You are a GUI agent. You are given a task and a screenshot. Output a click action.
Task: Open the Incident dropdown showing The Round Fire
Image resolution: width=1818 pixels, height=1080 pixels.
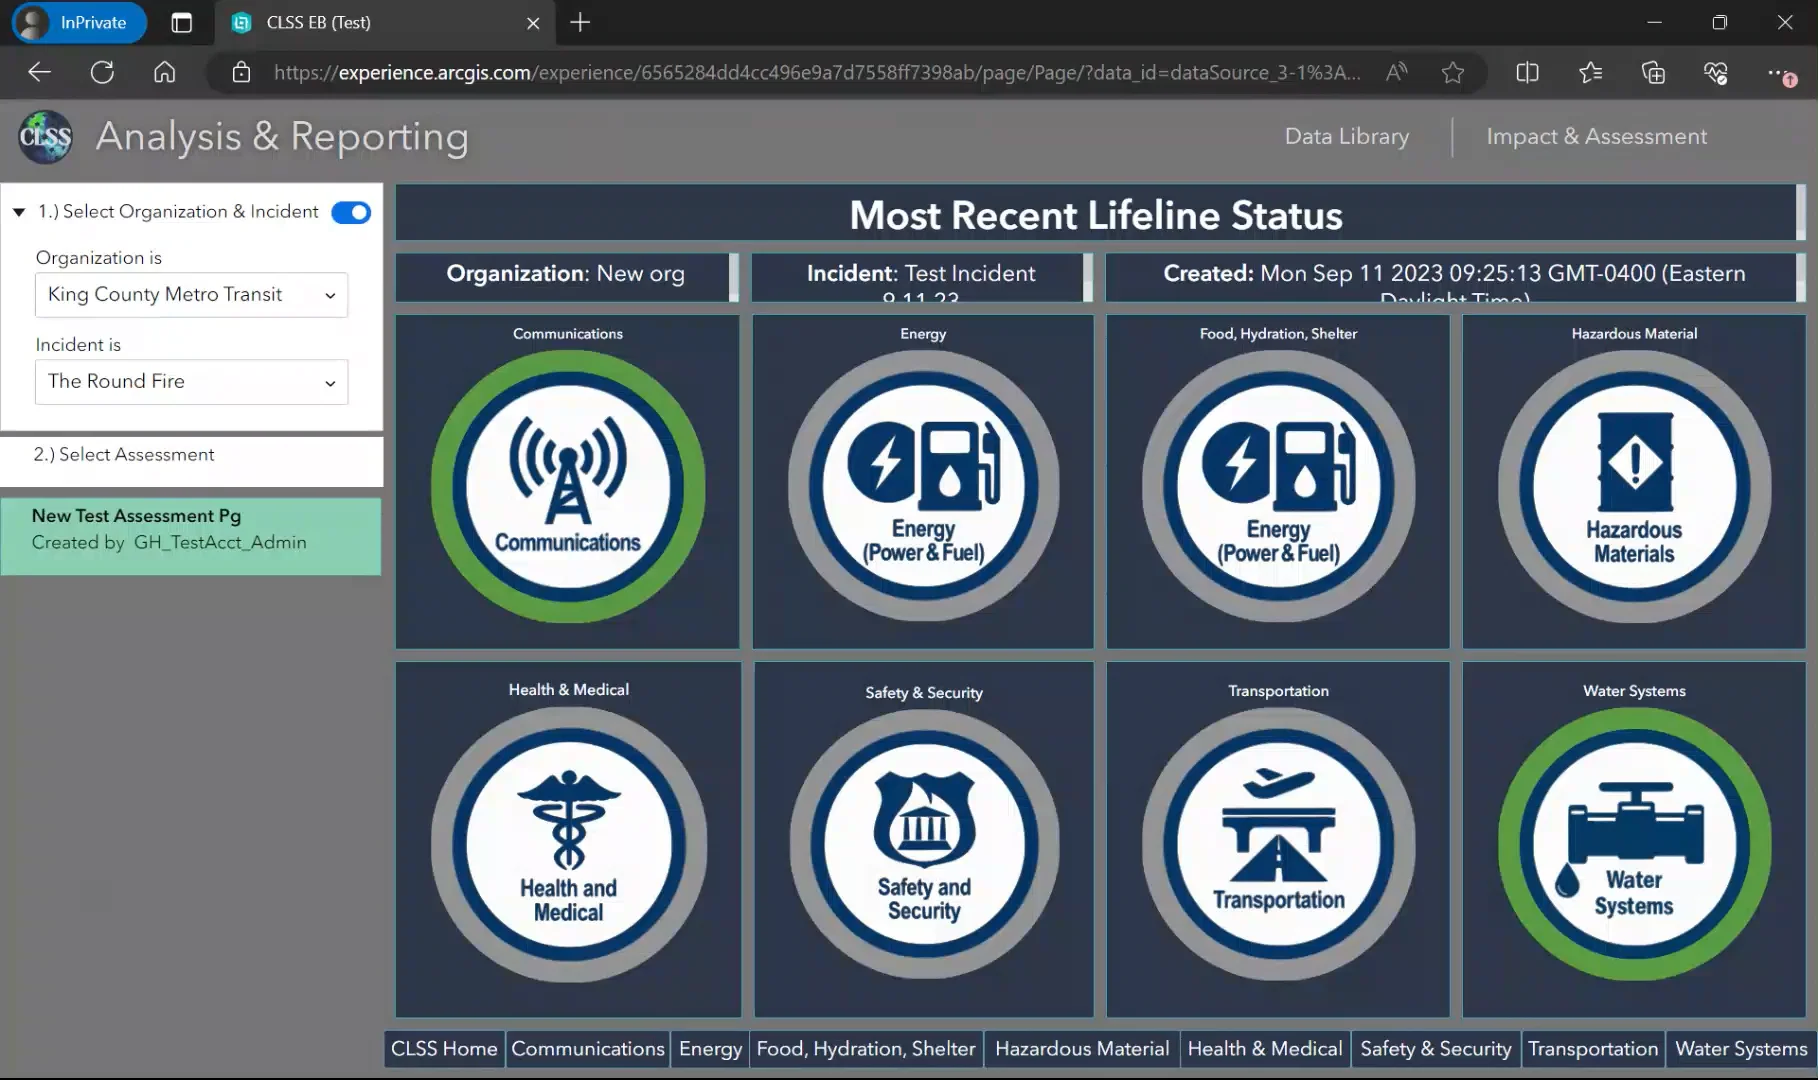191,382
